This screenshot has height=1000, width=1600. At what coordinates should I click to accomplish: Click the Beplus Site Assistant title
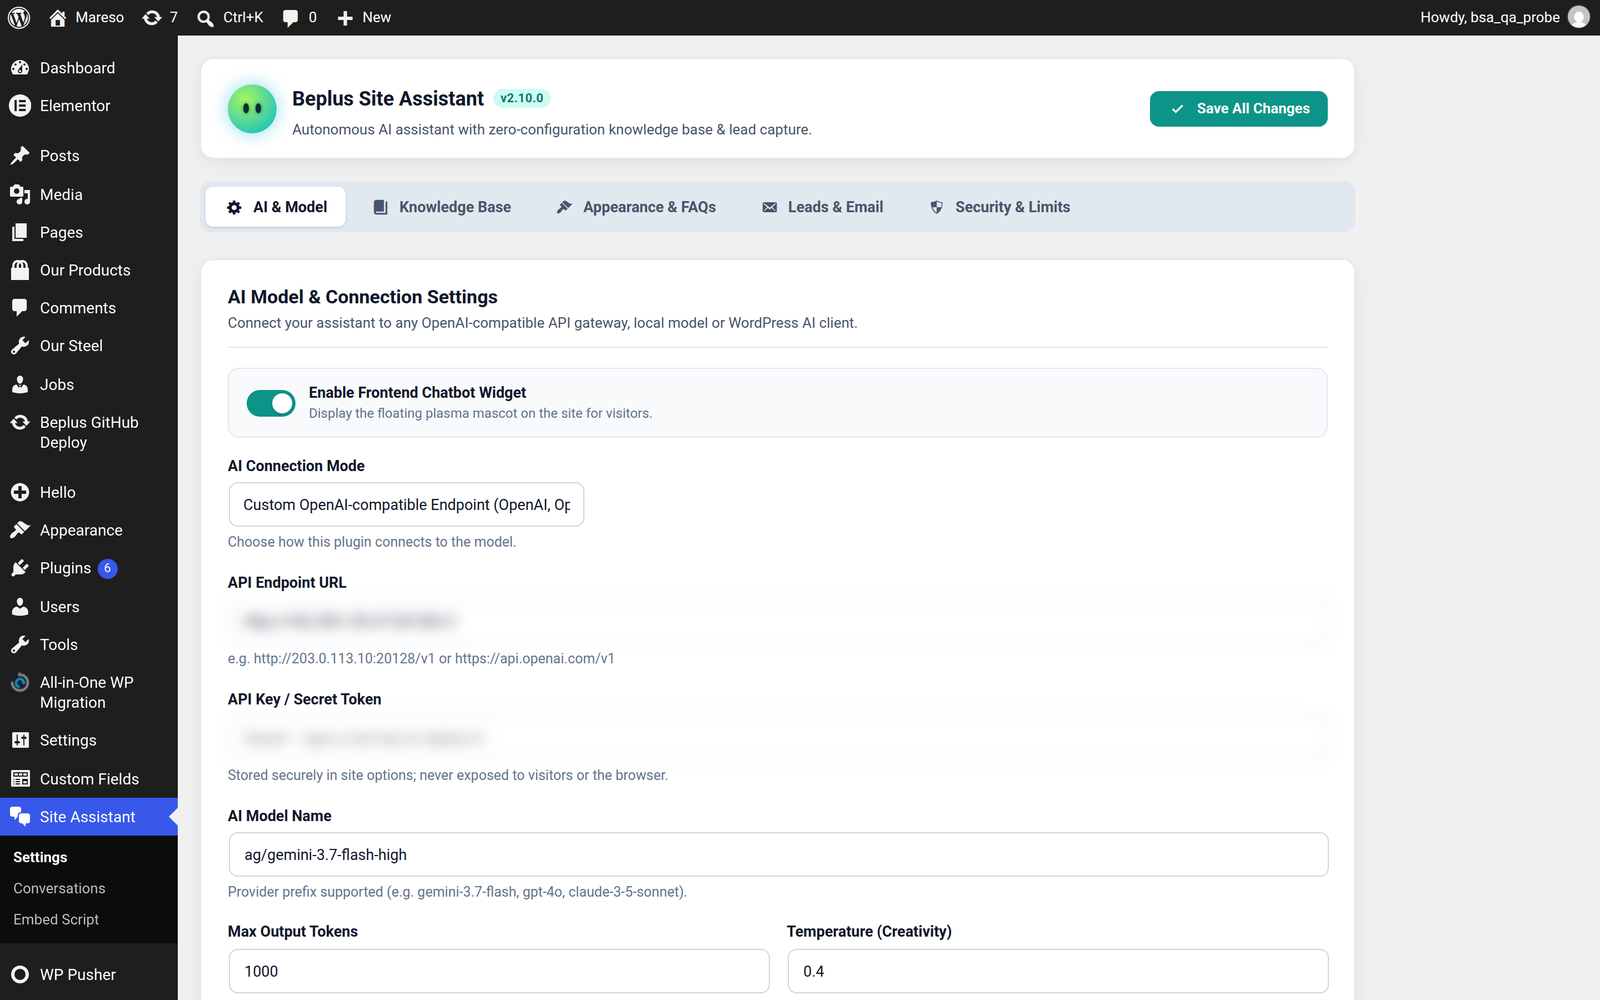(388, 98)
